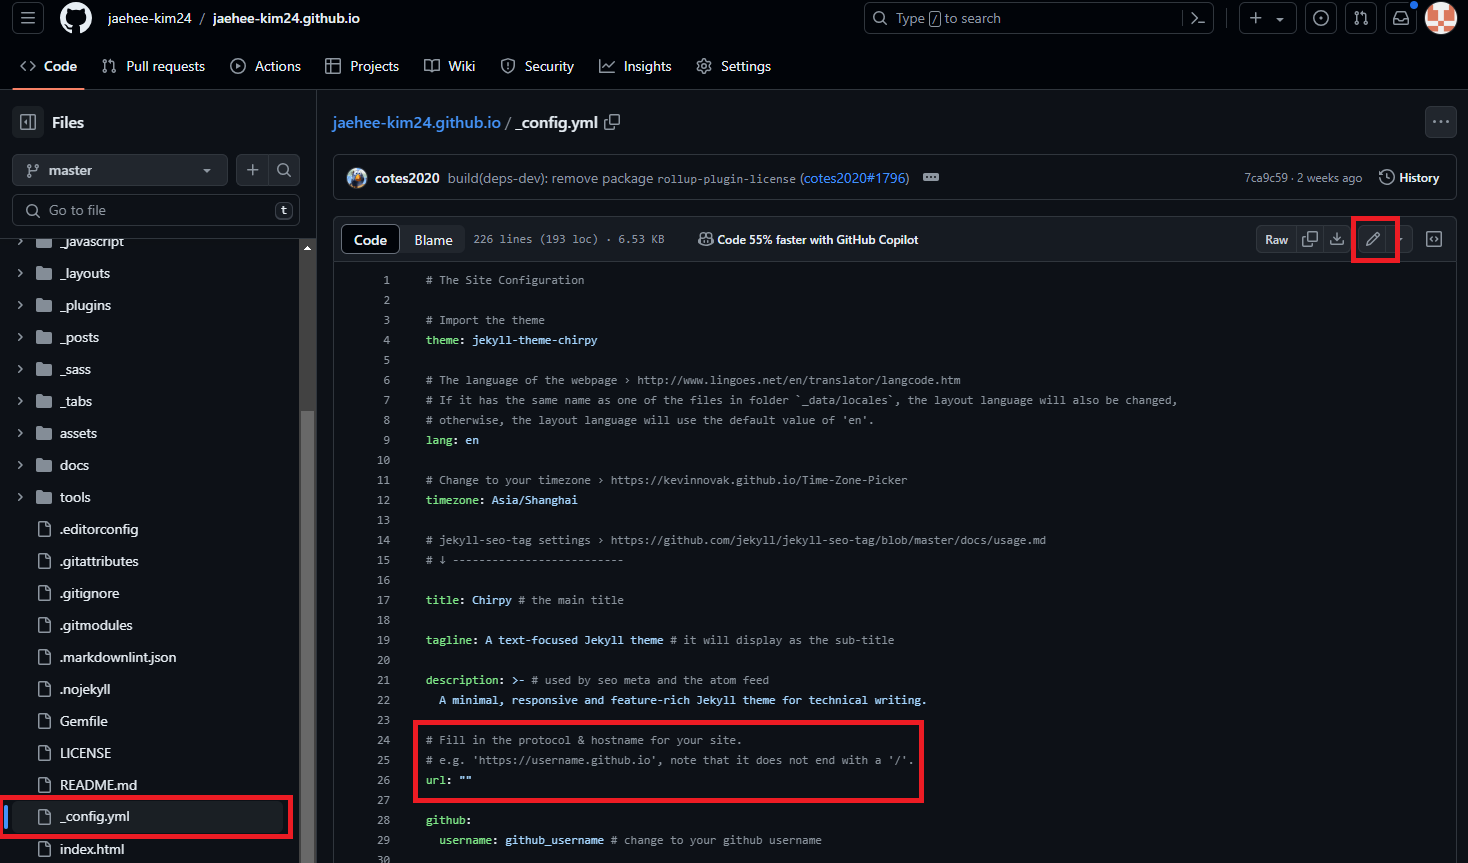
Task: Open the Projects tab
Action: [x=362, y=66]
